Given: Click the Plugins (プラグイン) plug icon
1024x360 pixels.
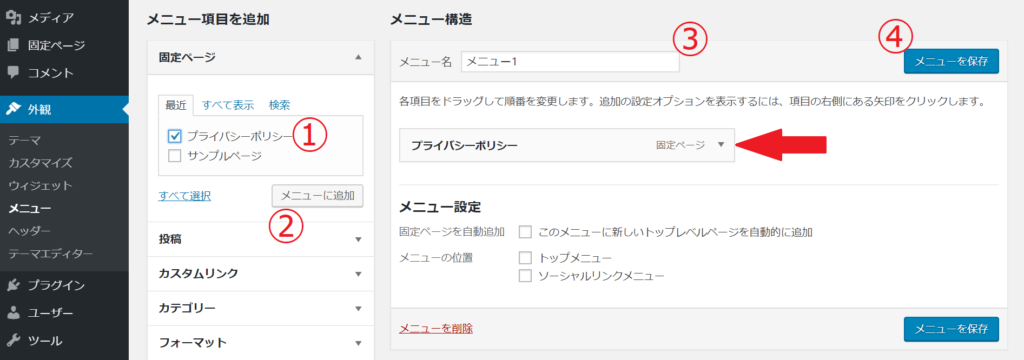Looking at the screenshot, I should 14,285.
